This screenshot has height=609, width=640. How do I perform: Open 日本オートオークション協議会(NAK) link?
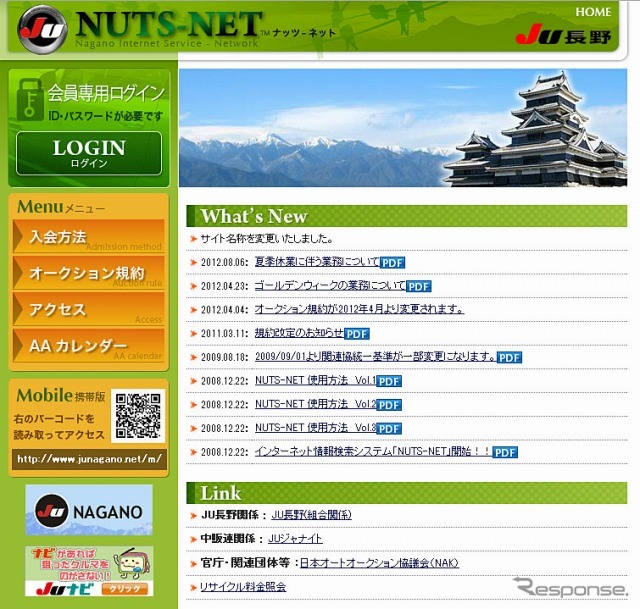click(380, 563)
